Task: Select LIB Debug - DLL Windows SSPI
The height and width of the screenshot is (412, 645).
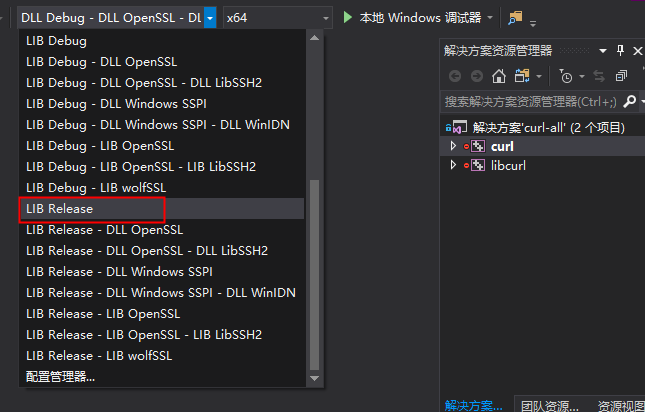Action: (162, 104)
